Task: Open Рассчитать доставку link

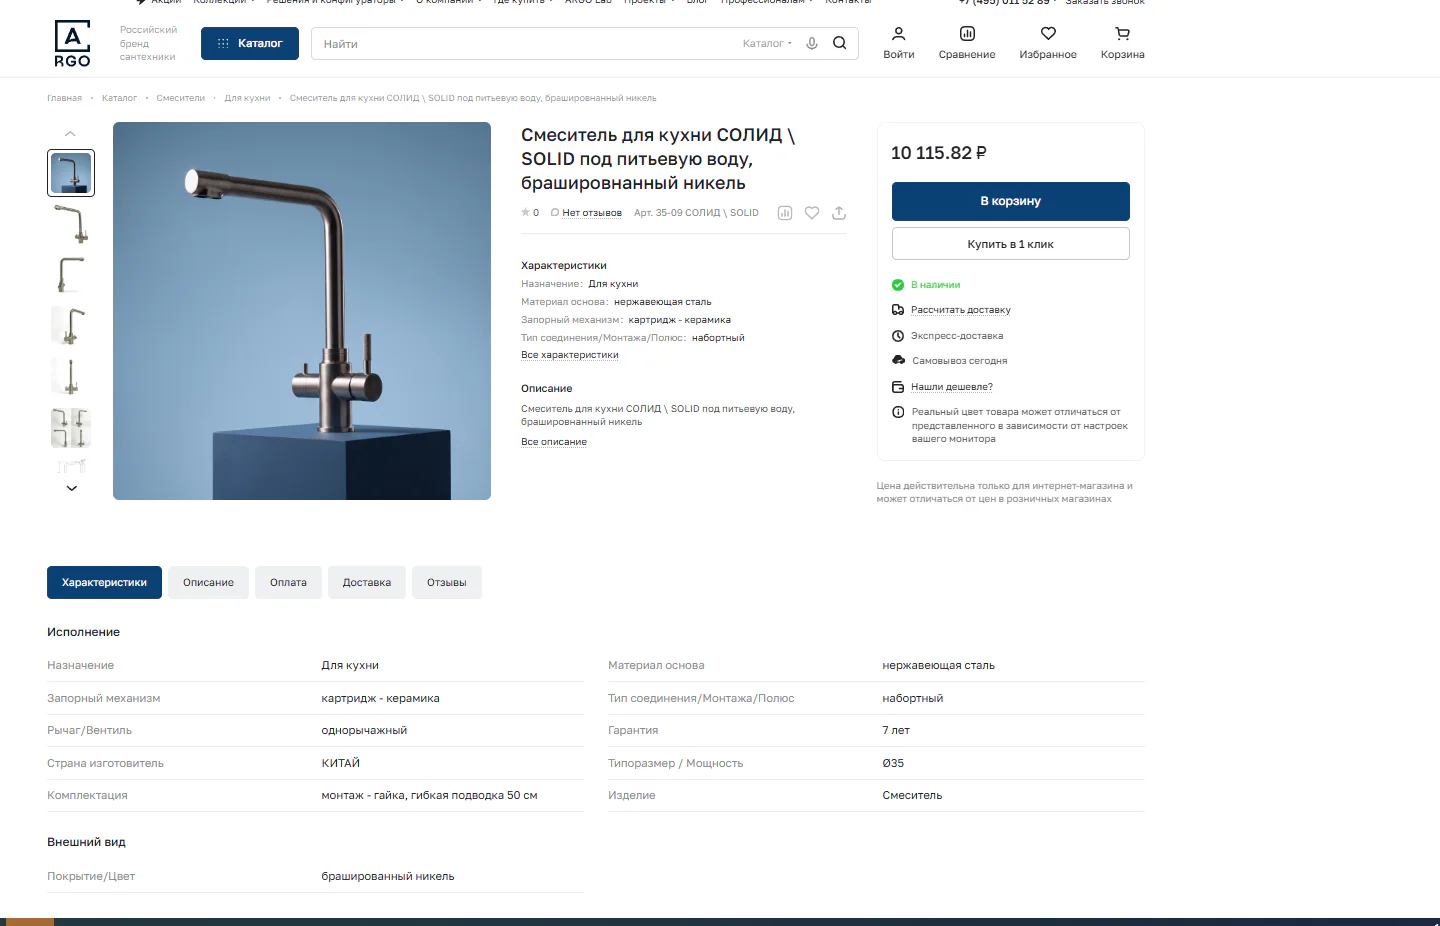Action: 961,310
